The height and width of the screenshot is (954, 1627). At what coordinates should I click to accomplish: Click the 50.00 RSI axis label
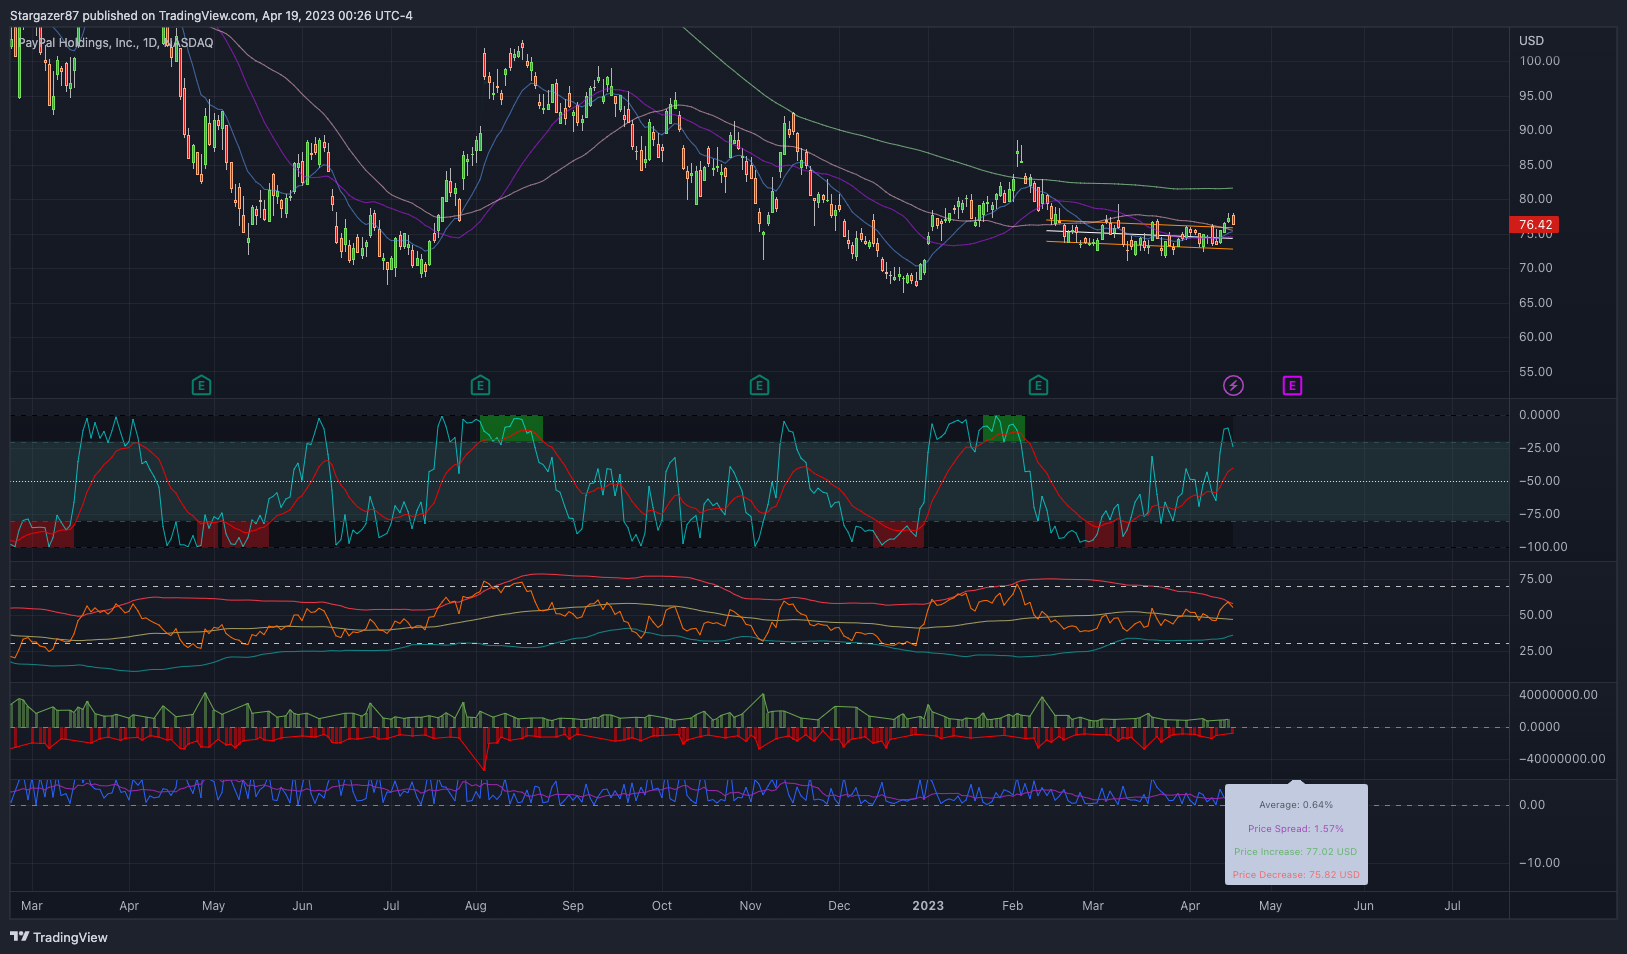click(1536, 615)
